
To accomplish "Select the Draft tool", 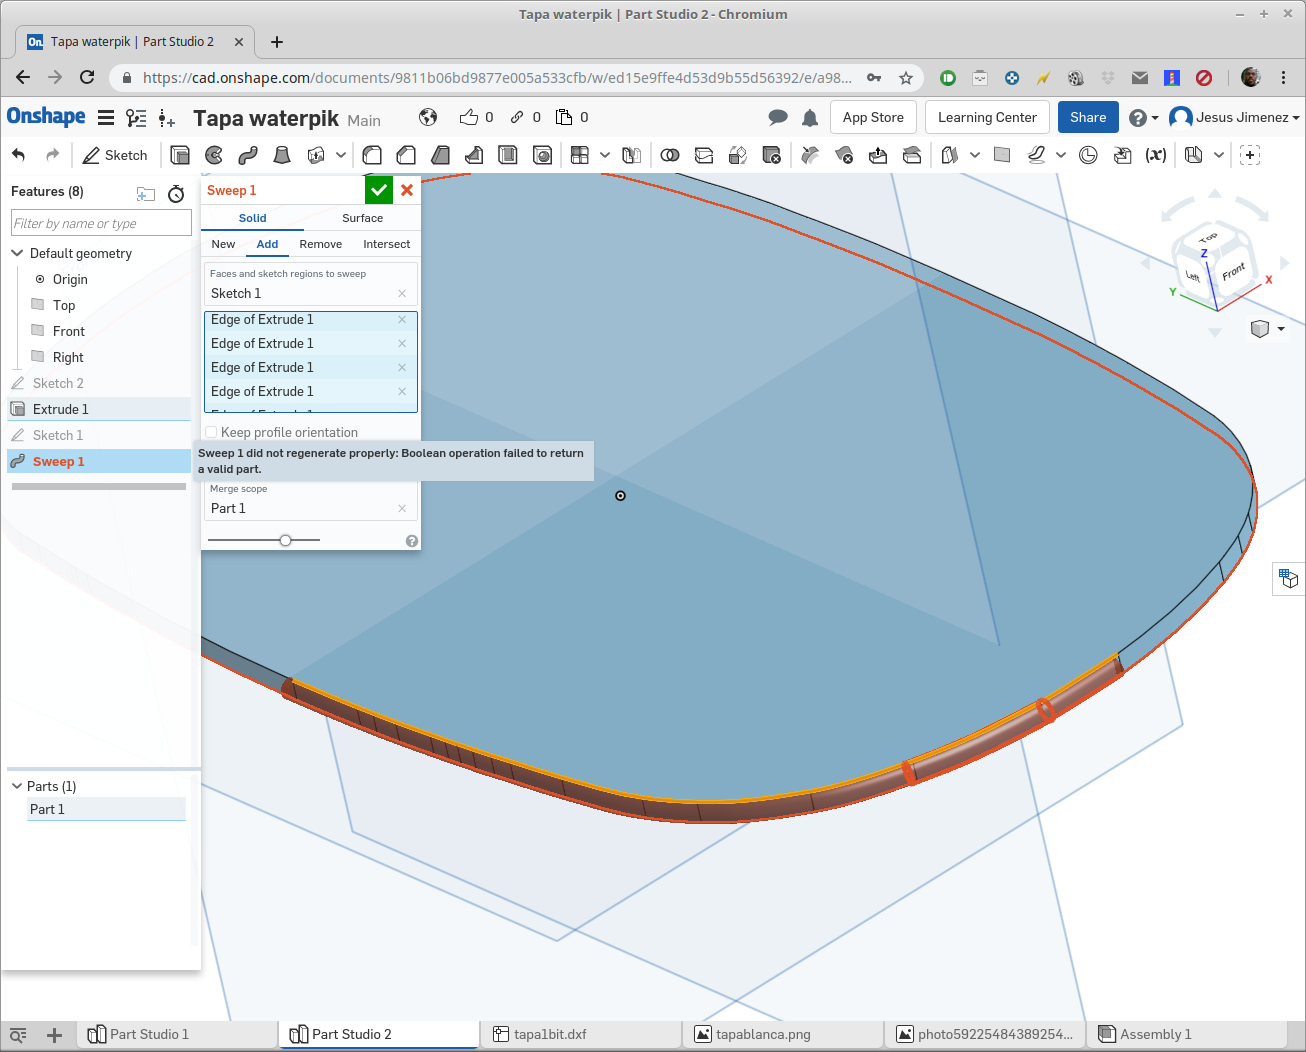I will pos(440,155).
